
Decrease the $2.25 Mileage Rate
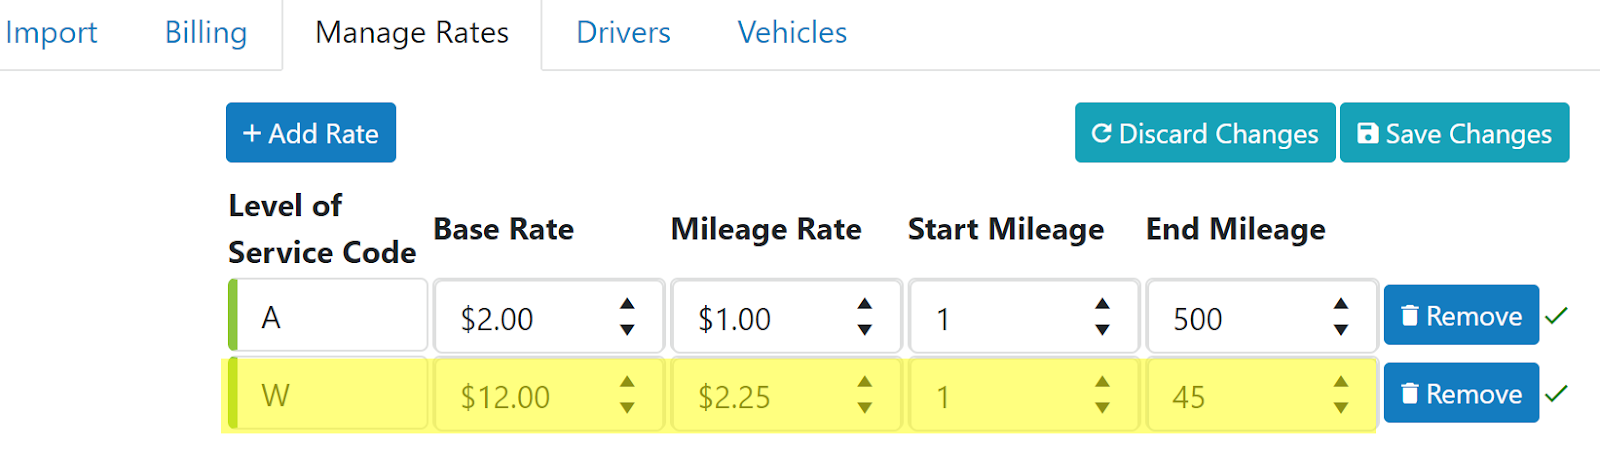coord(865,407)
